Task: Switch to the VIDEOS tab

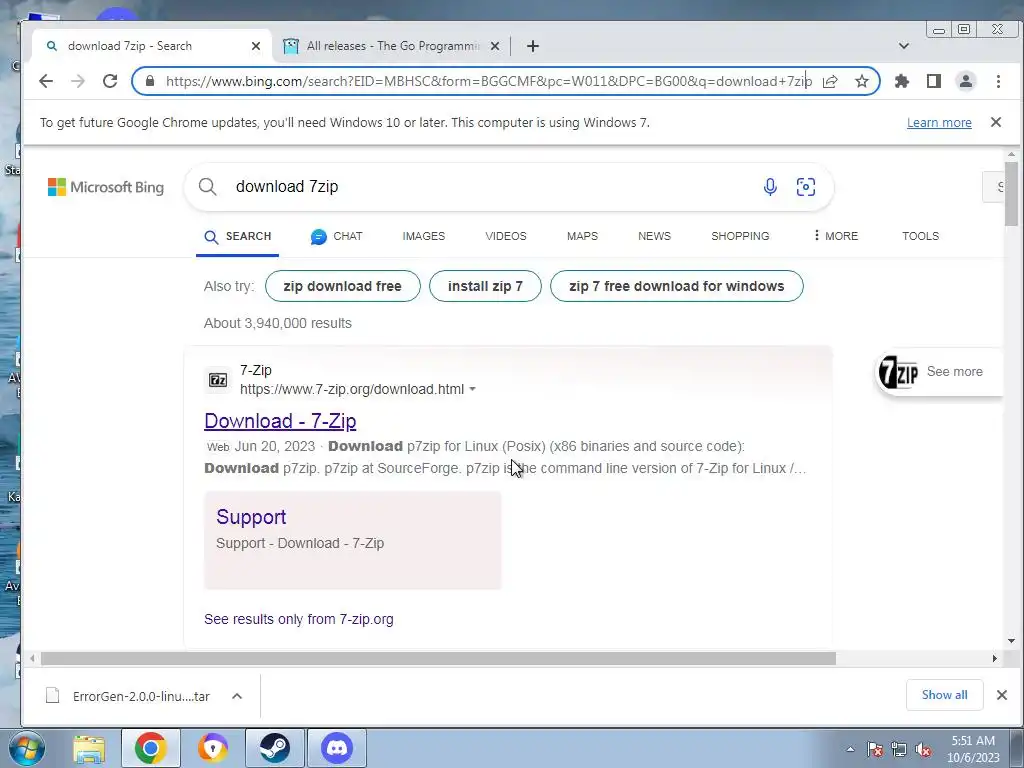Action: click(505, 236)
